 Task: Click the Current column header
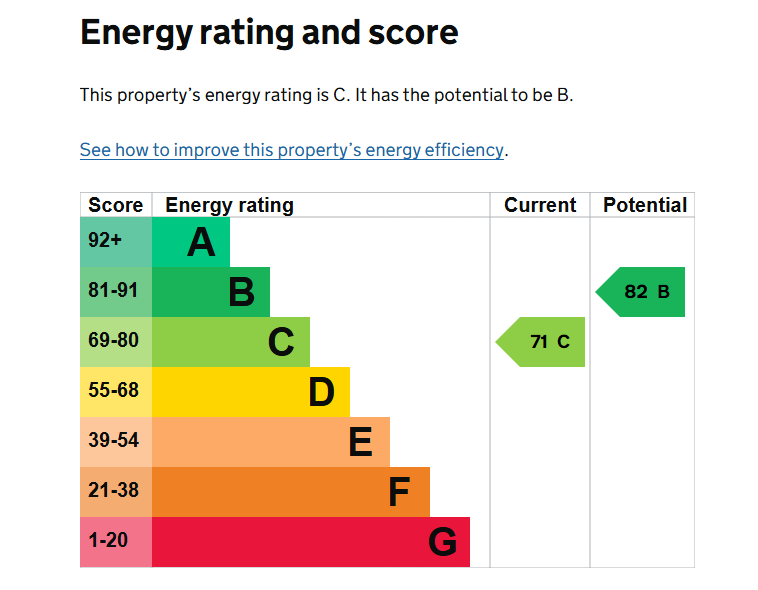pyautogui.click(x=540, y=205)
